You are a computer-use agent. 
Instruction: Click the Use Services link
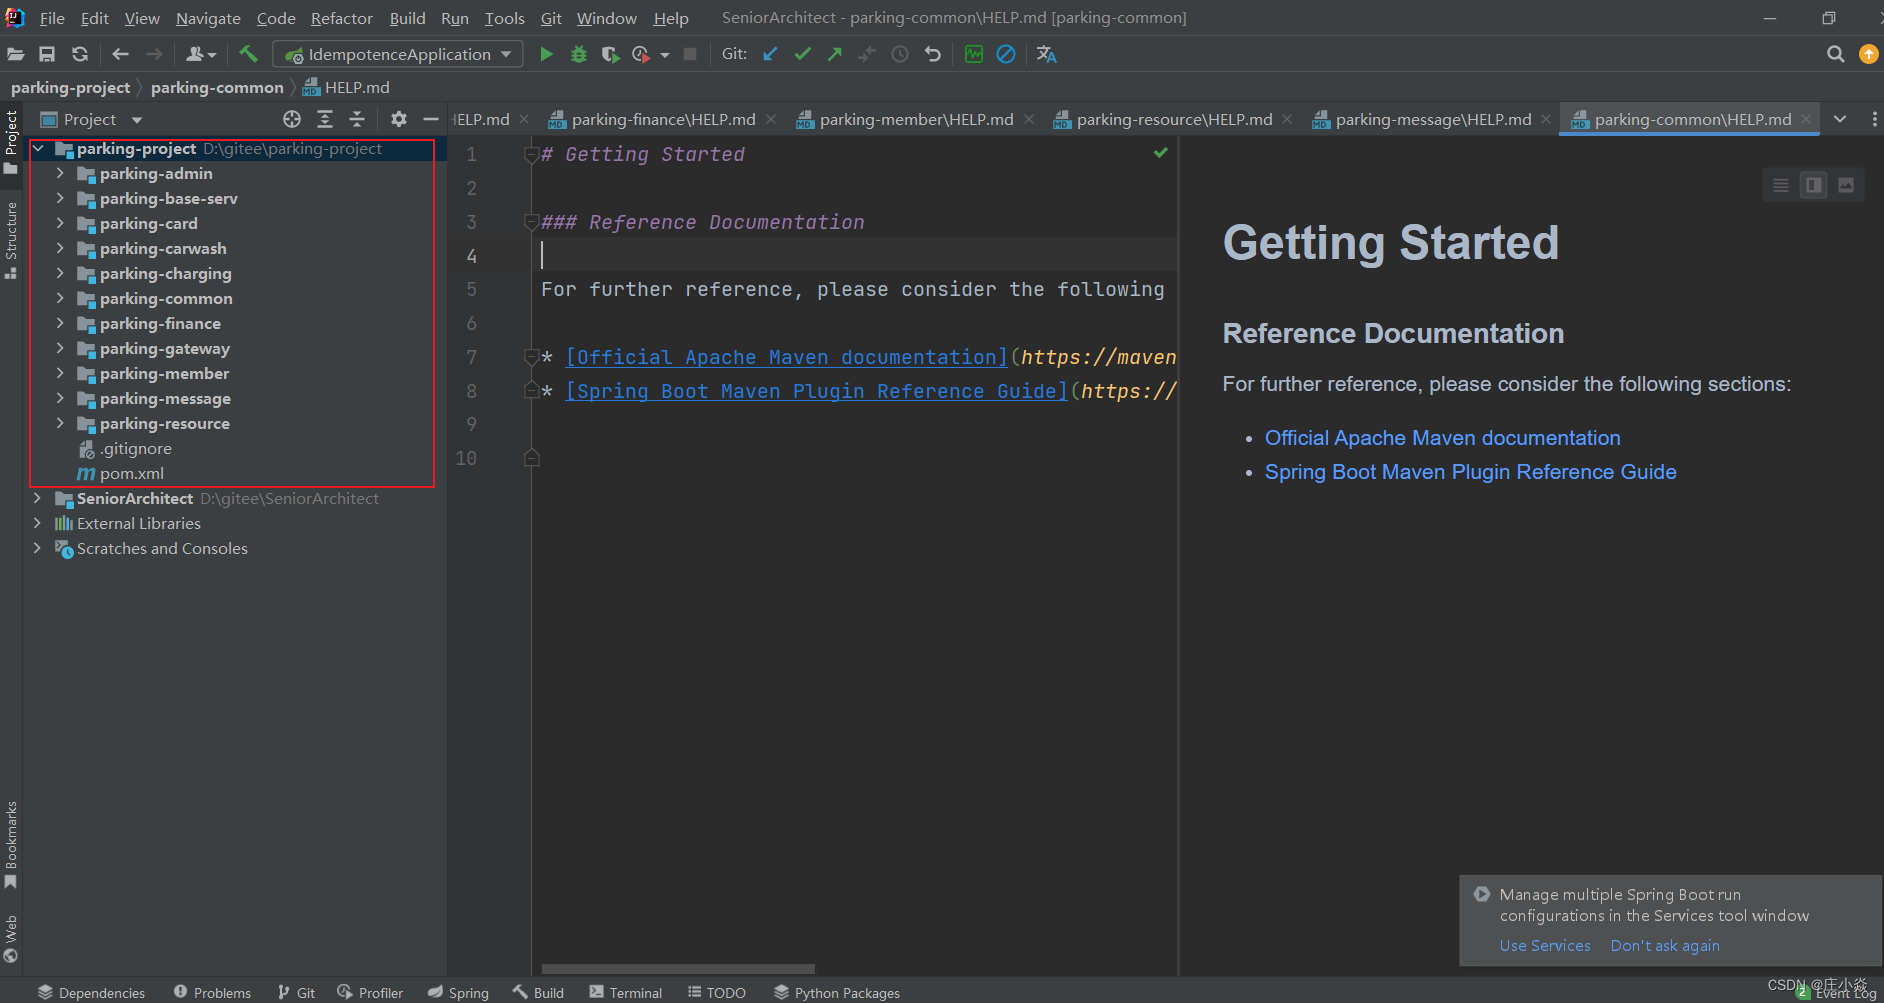point(1544,946)
